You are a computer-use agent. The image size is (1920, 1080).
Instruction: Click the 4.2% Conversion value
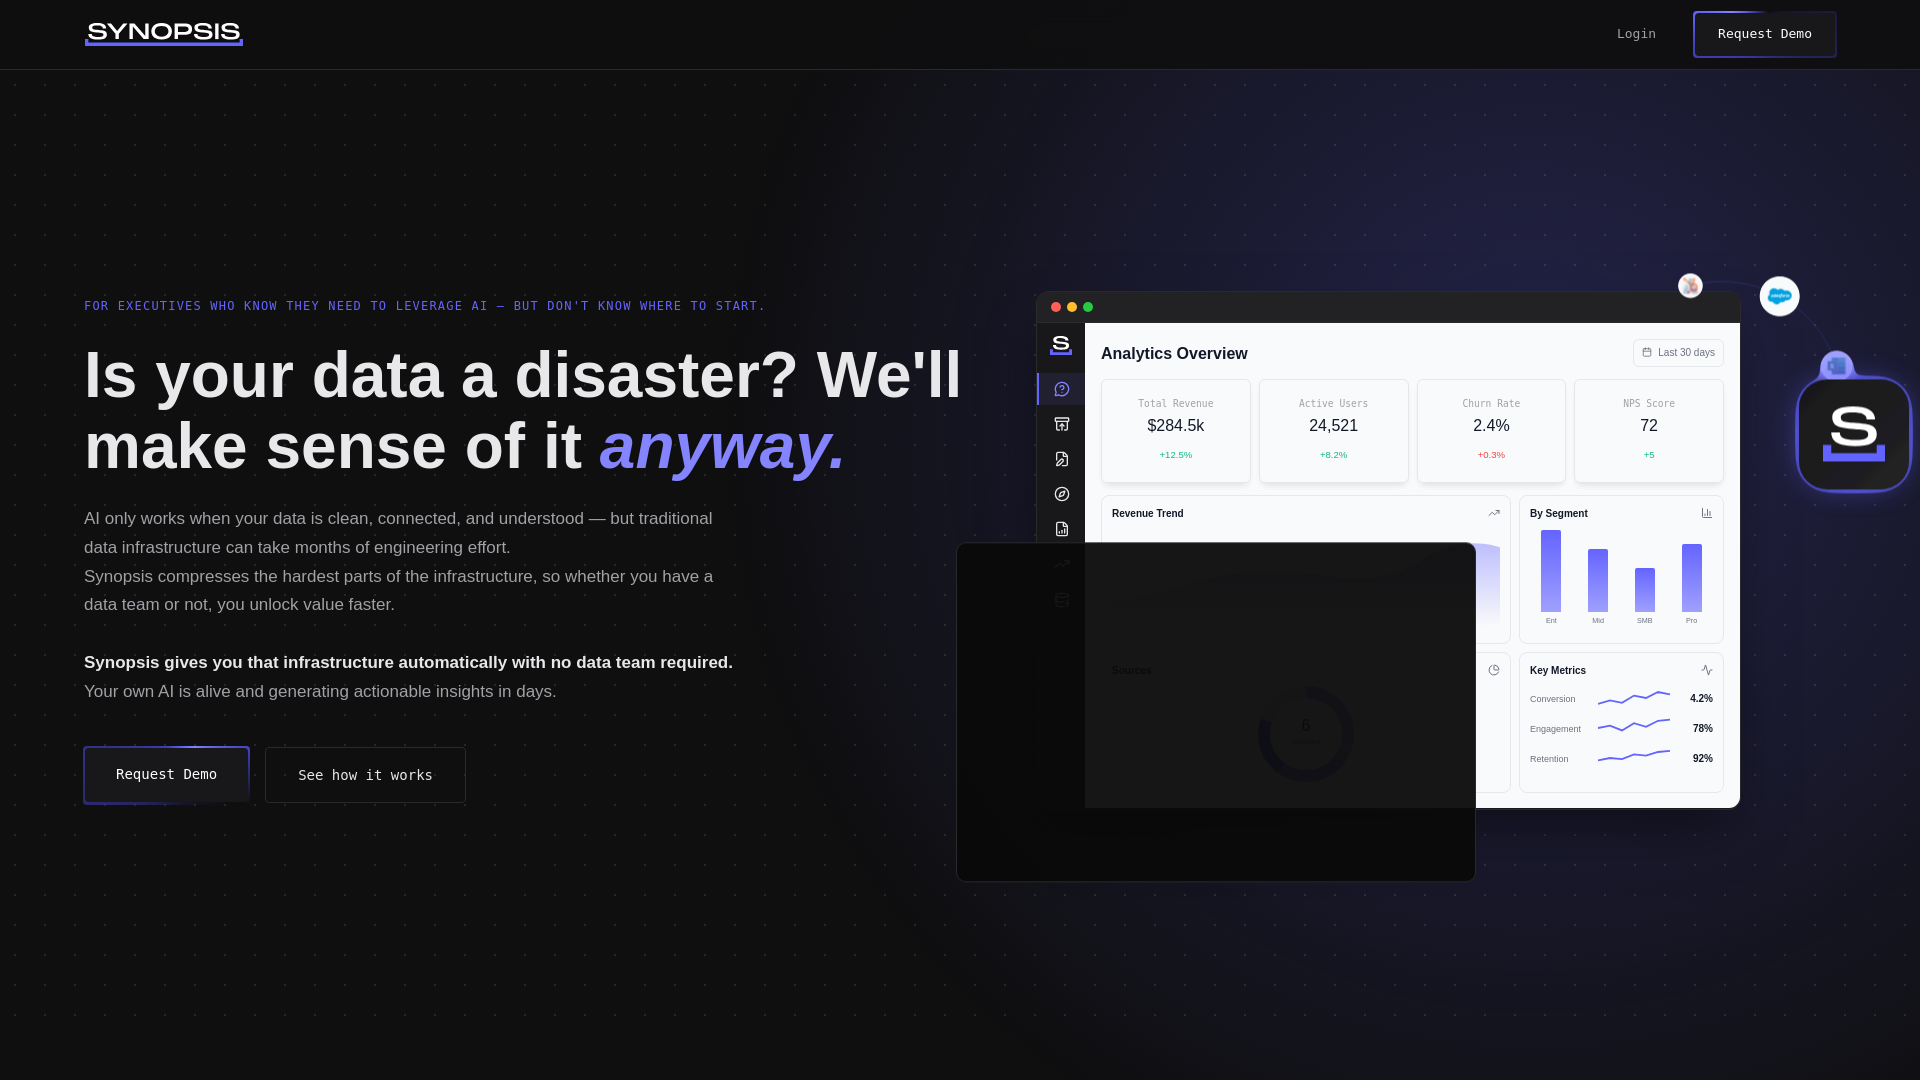(x=1701, y=699)
